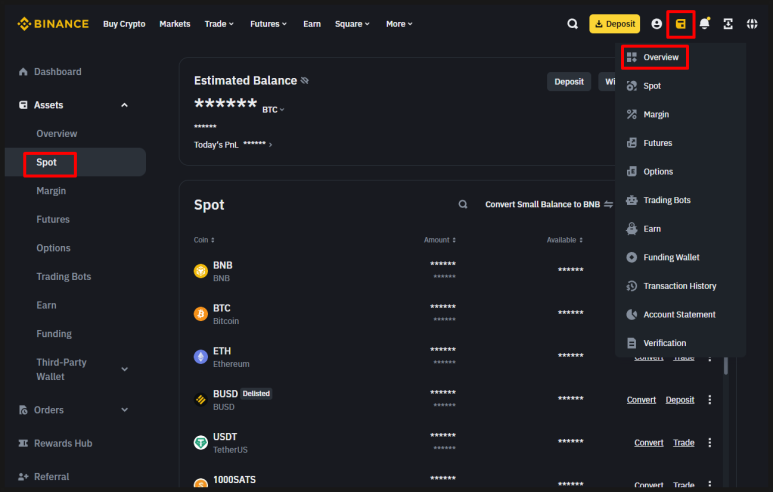Viewport: 773px width, 492px height.
Task: Select Earn in wallet dropdown
Action: click(652, 229)
